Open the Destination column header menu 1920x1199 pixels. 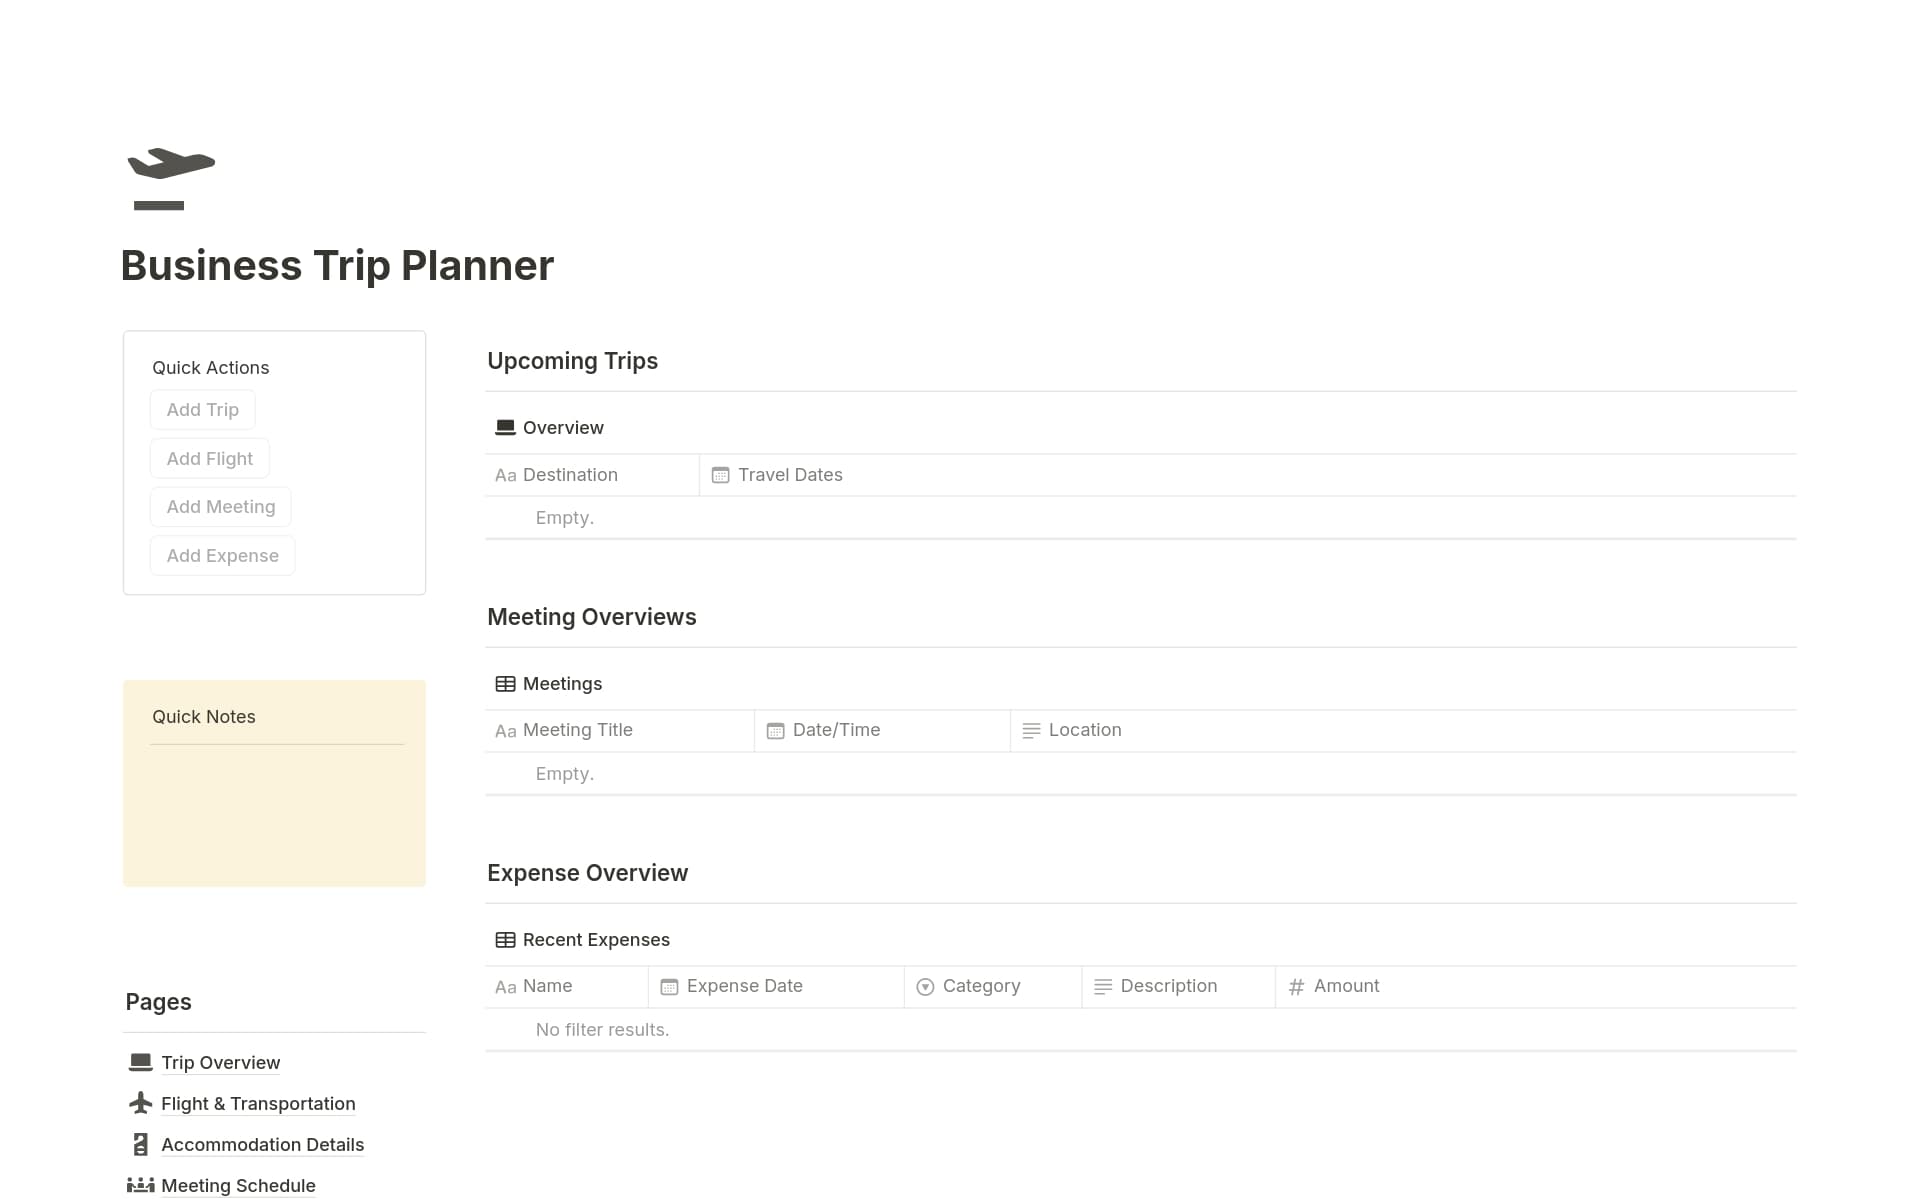[x=570, y=475]
